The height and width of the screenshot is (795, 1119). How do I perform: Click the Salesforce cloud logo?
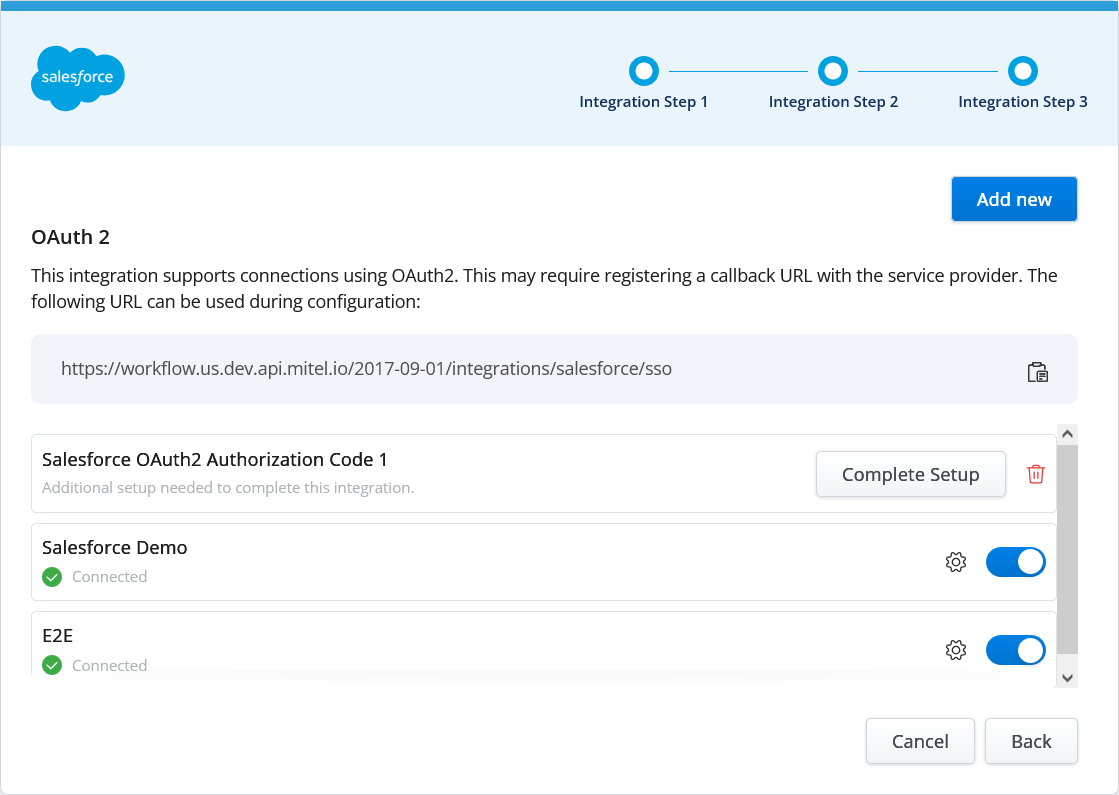(x=77, y=78)
